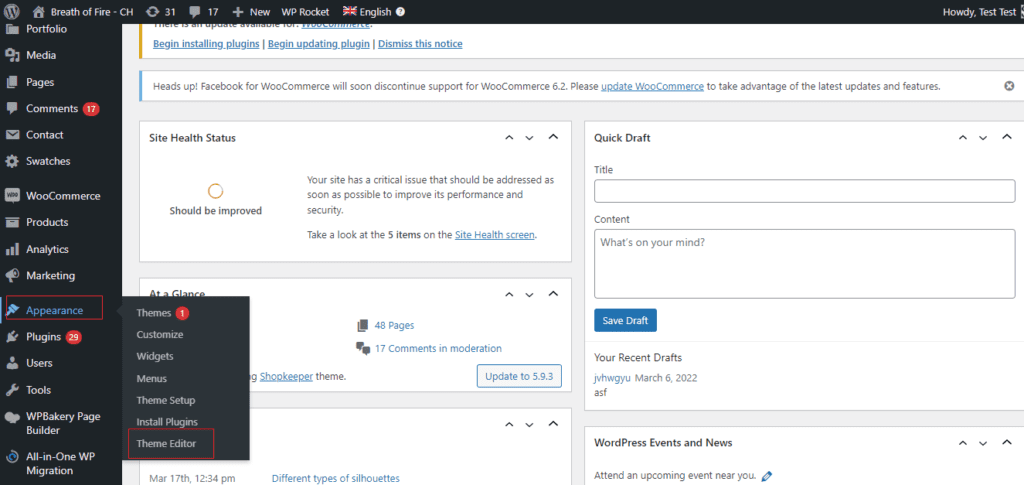
Task: Focus the What's on your mind textarea
Action: tap(805, 264)
